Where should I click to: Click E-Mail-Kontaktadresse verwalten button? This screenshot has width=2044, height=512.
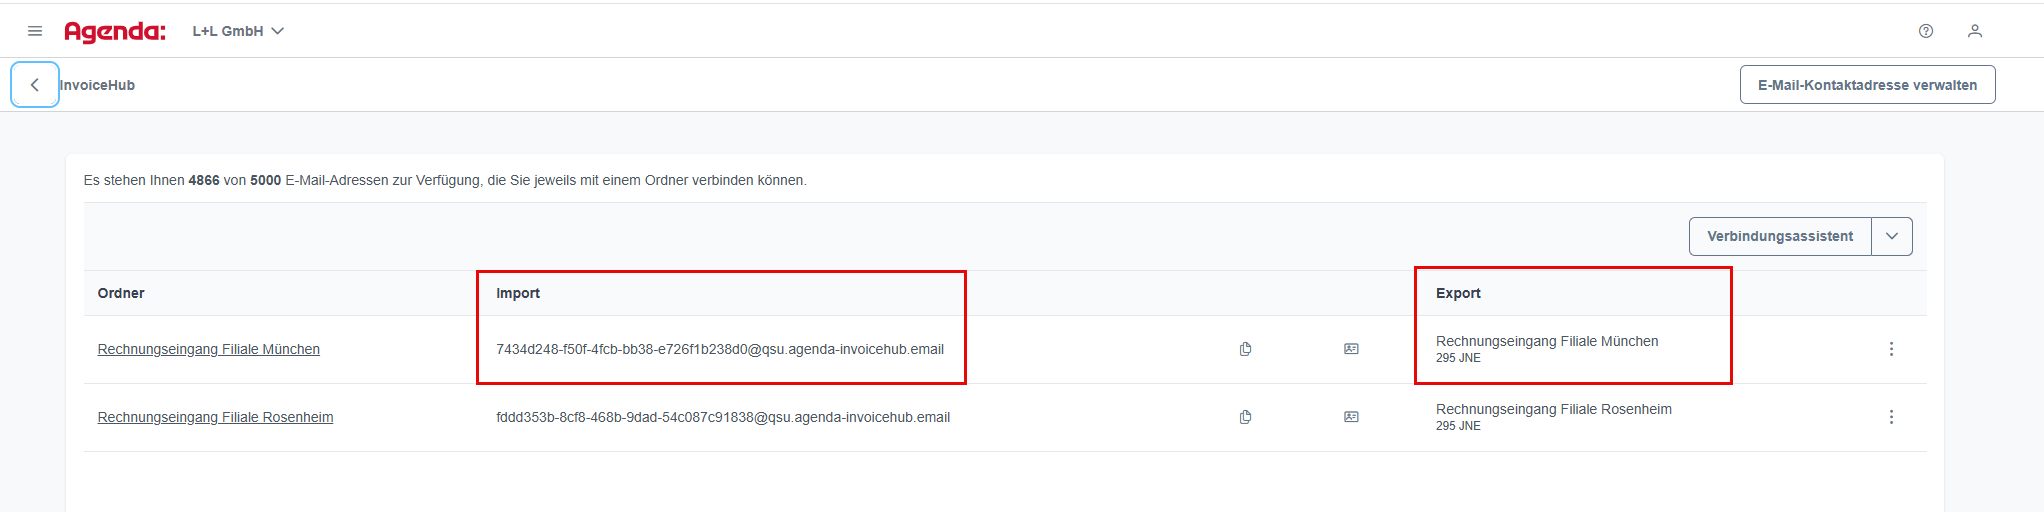[1867, 85]
